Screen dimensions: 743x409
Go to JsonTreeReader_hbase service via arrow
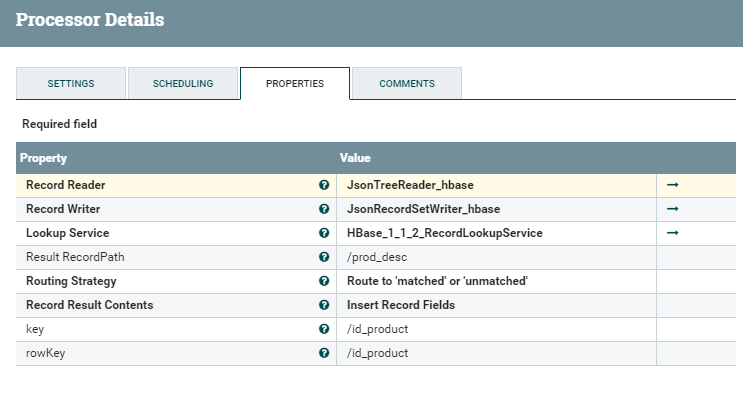coord(673,185)
